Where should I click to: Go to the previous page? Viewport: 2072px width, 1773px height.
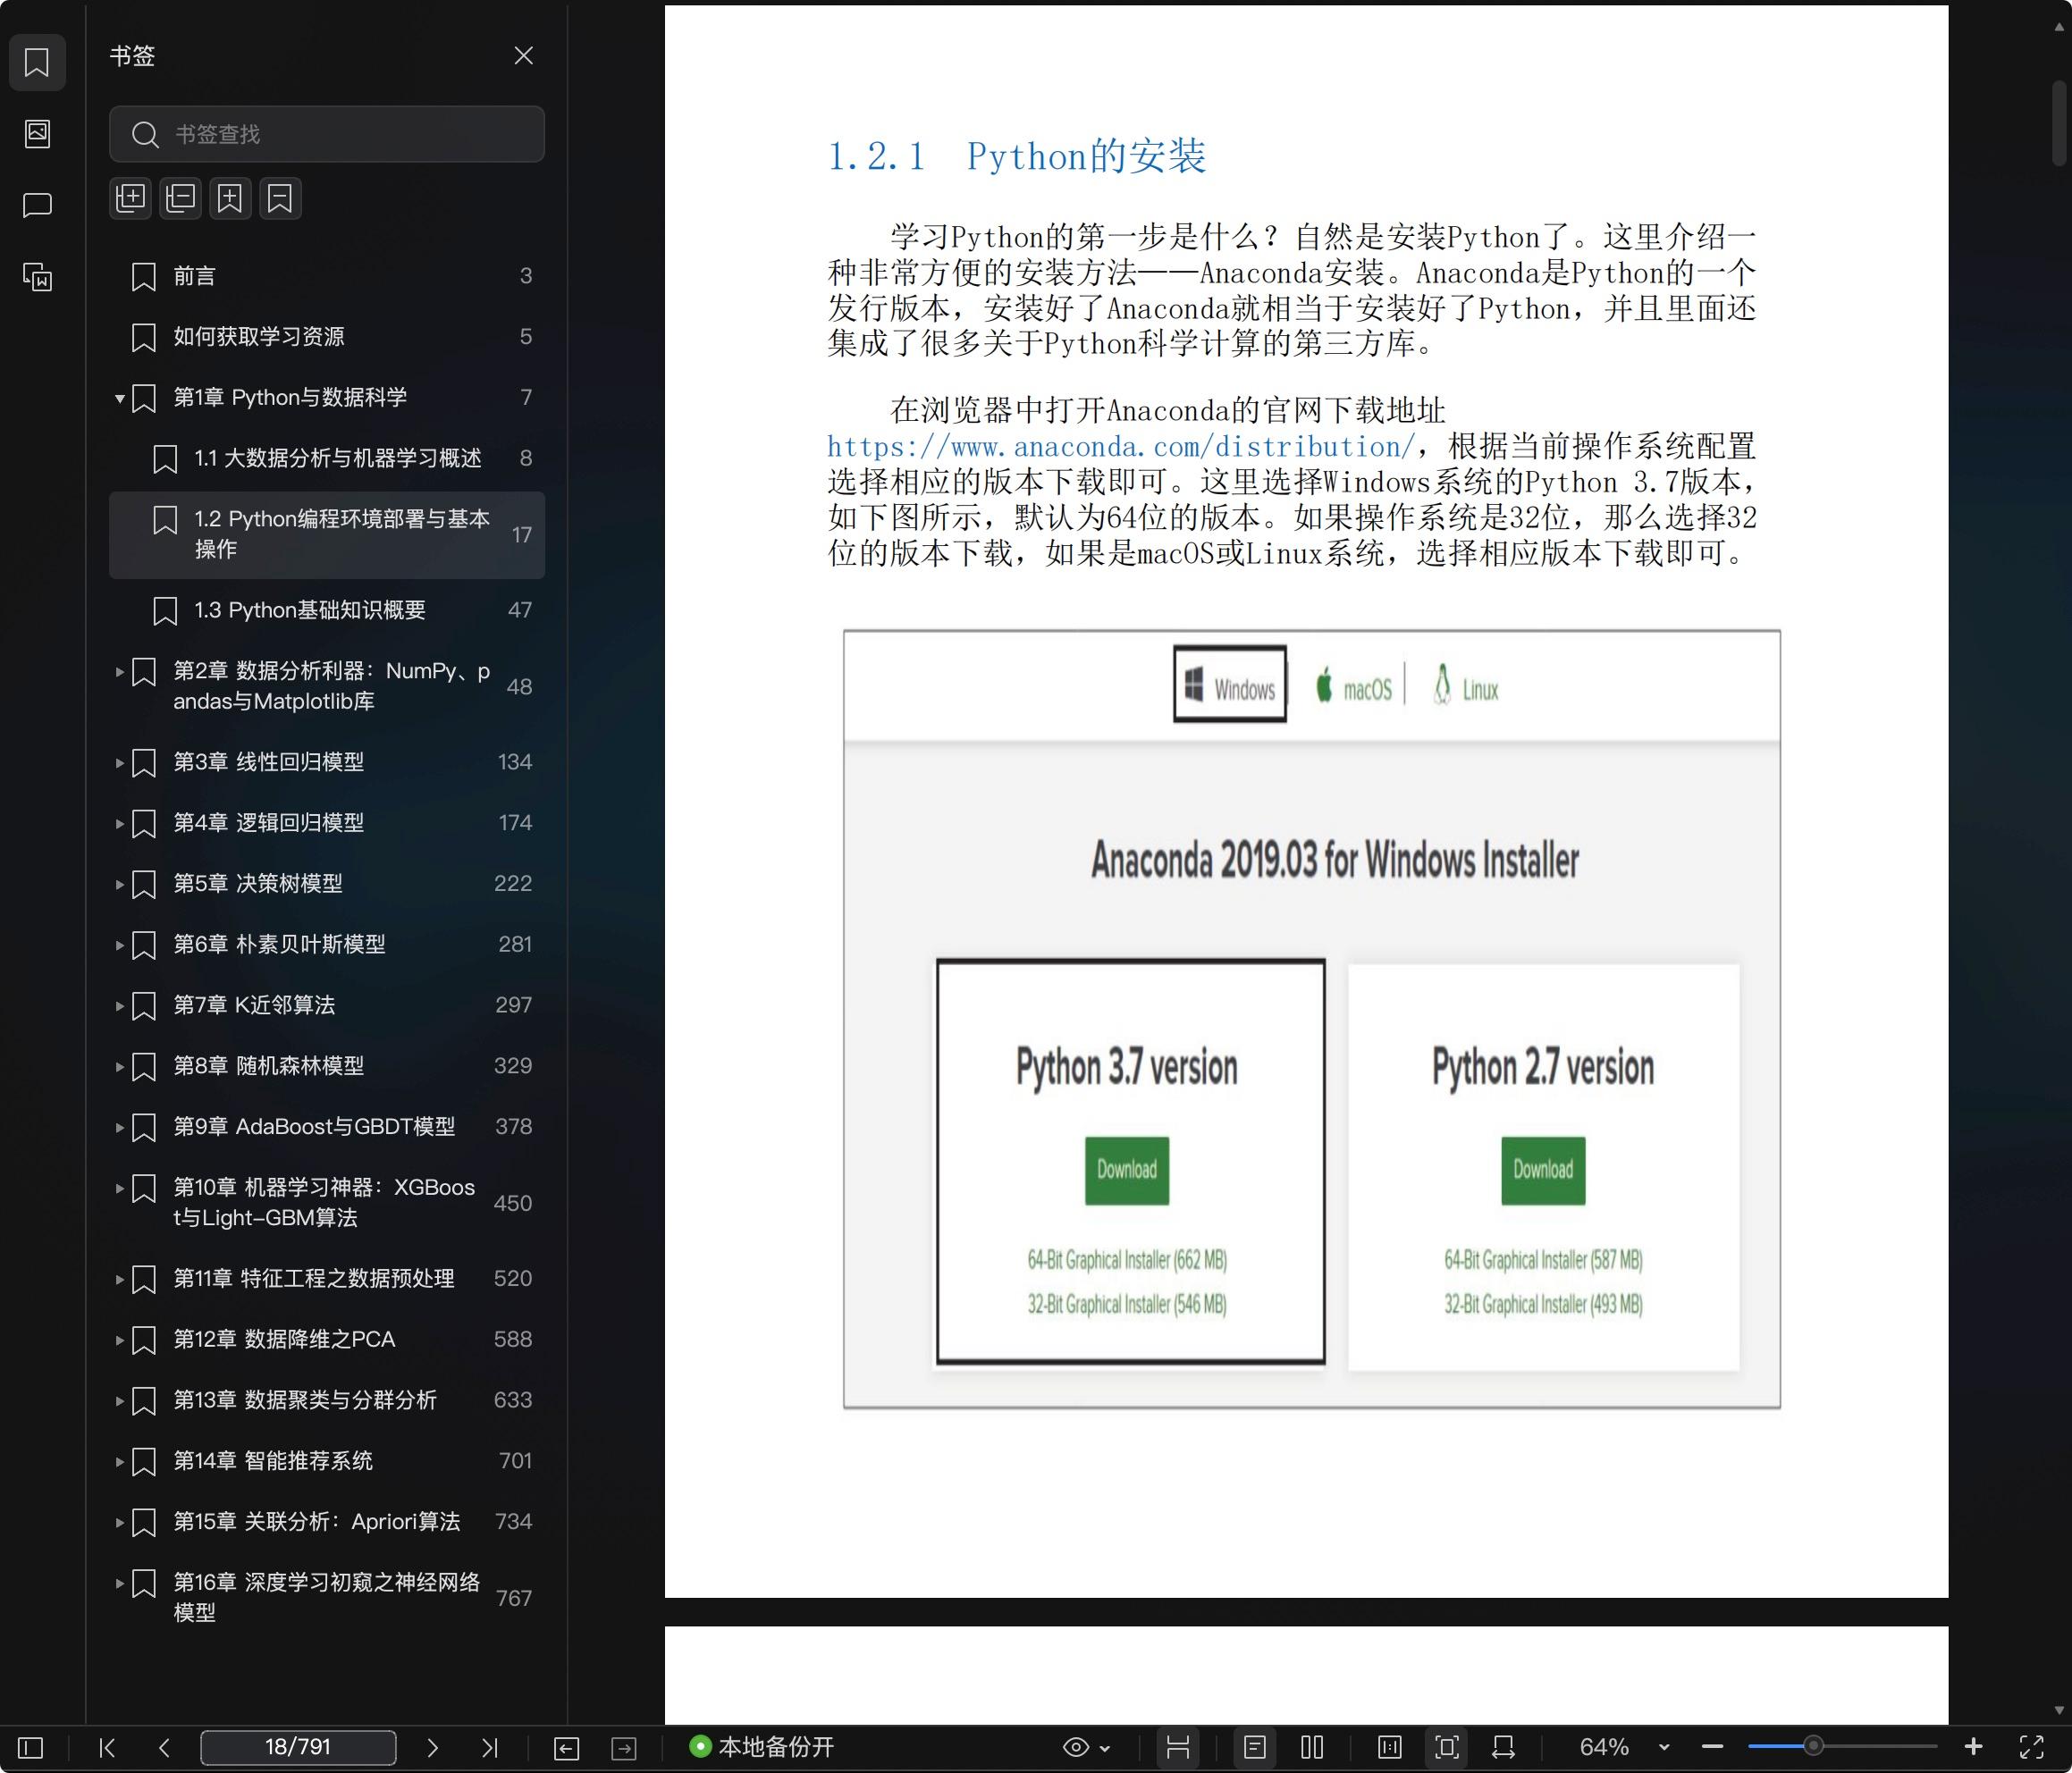(165, 1747)
